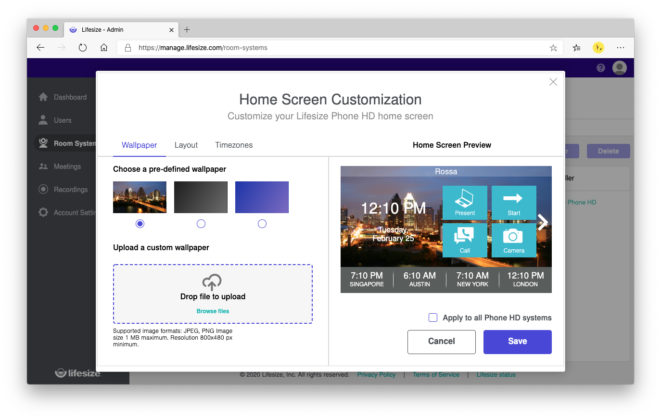Open Recordings in the sidebar
Viewport: 661px width, 420px height.
63,189
